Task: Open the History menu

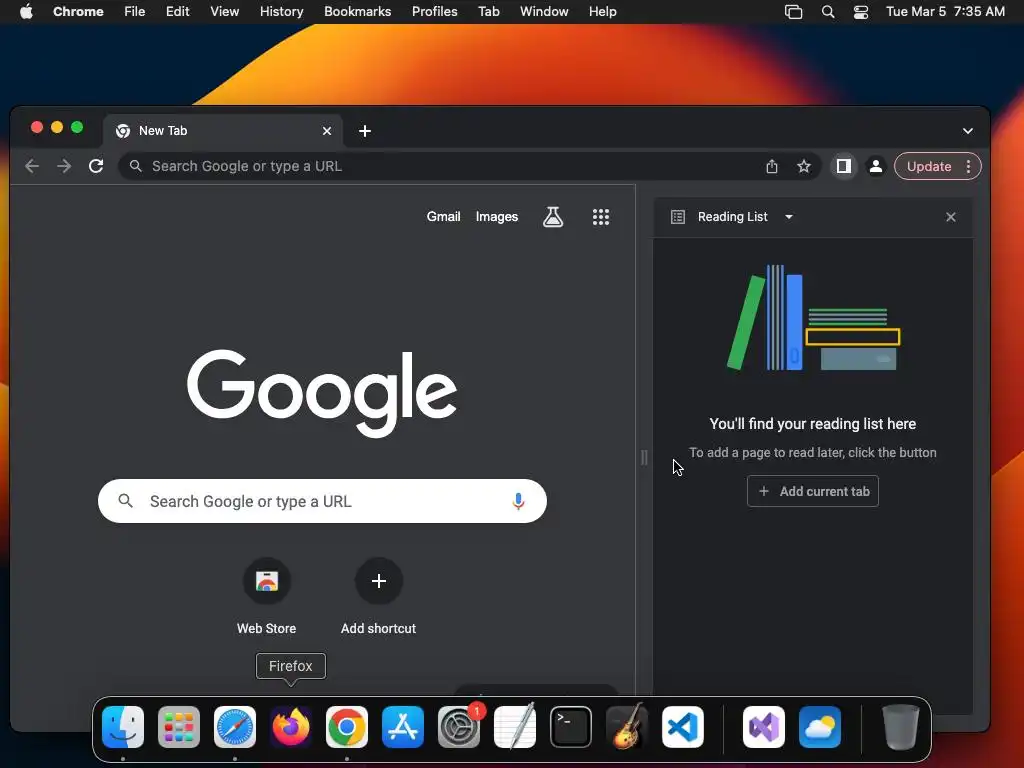Action: [281, 12]
